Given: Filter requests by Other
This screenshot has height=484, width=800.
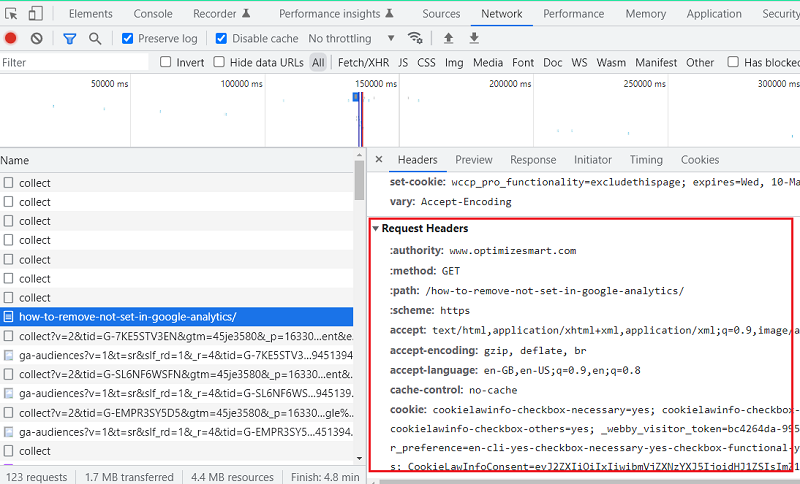Looking at the screenshot, I should pos(699,62).
